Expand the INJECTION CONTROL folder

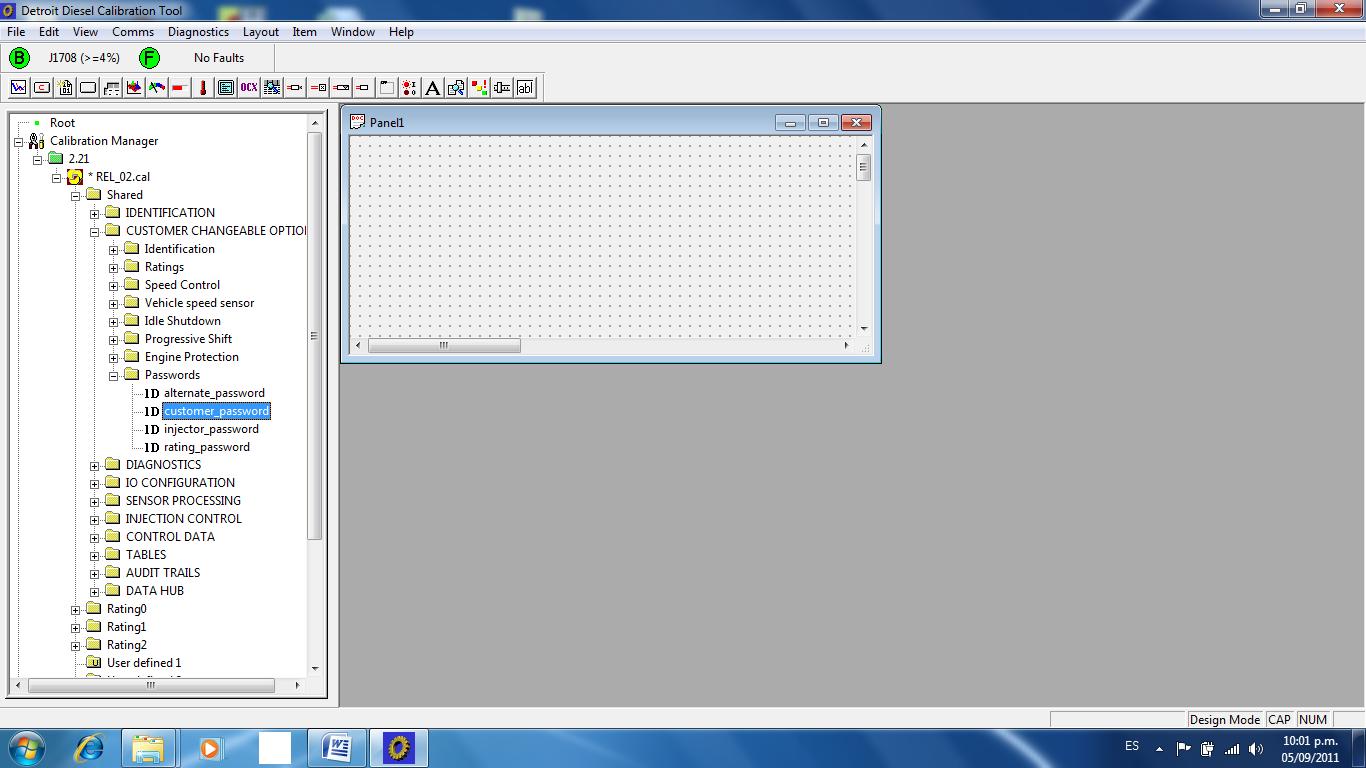click(x=94, y=519)
